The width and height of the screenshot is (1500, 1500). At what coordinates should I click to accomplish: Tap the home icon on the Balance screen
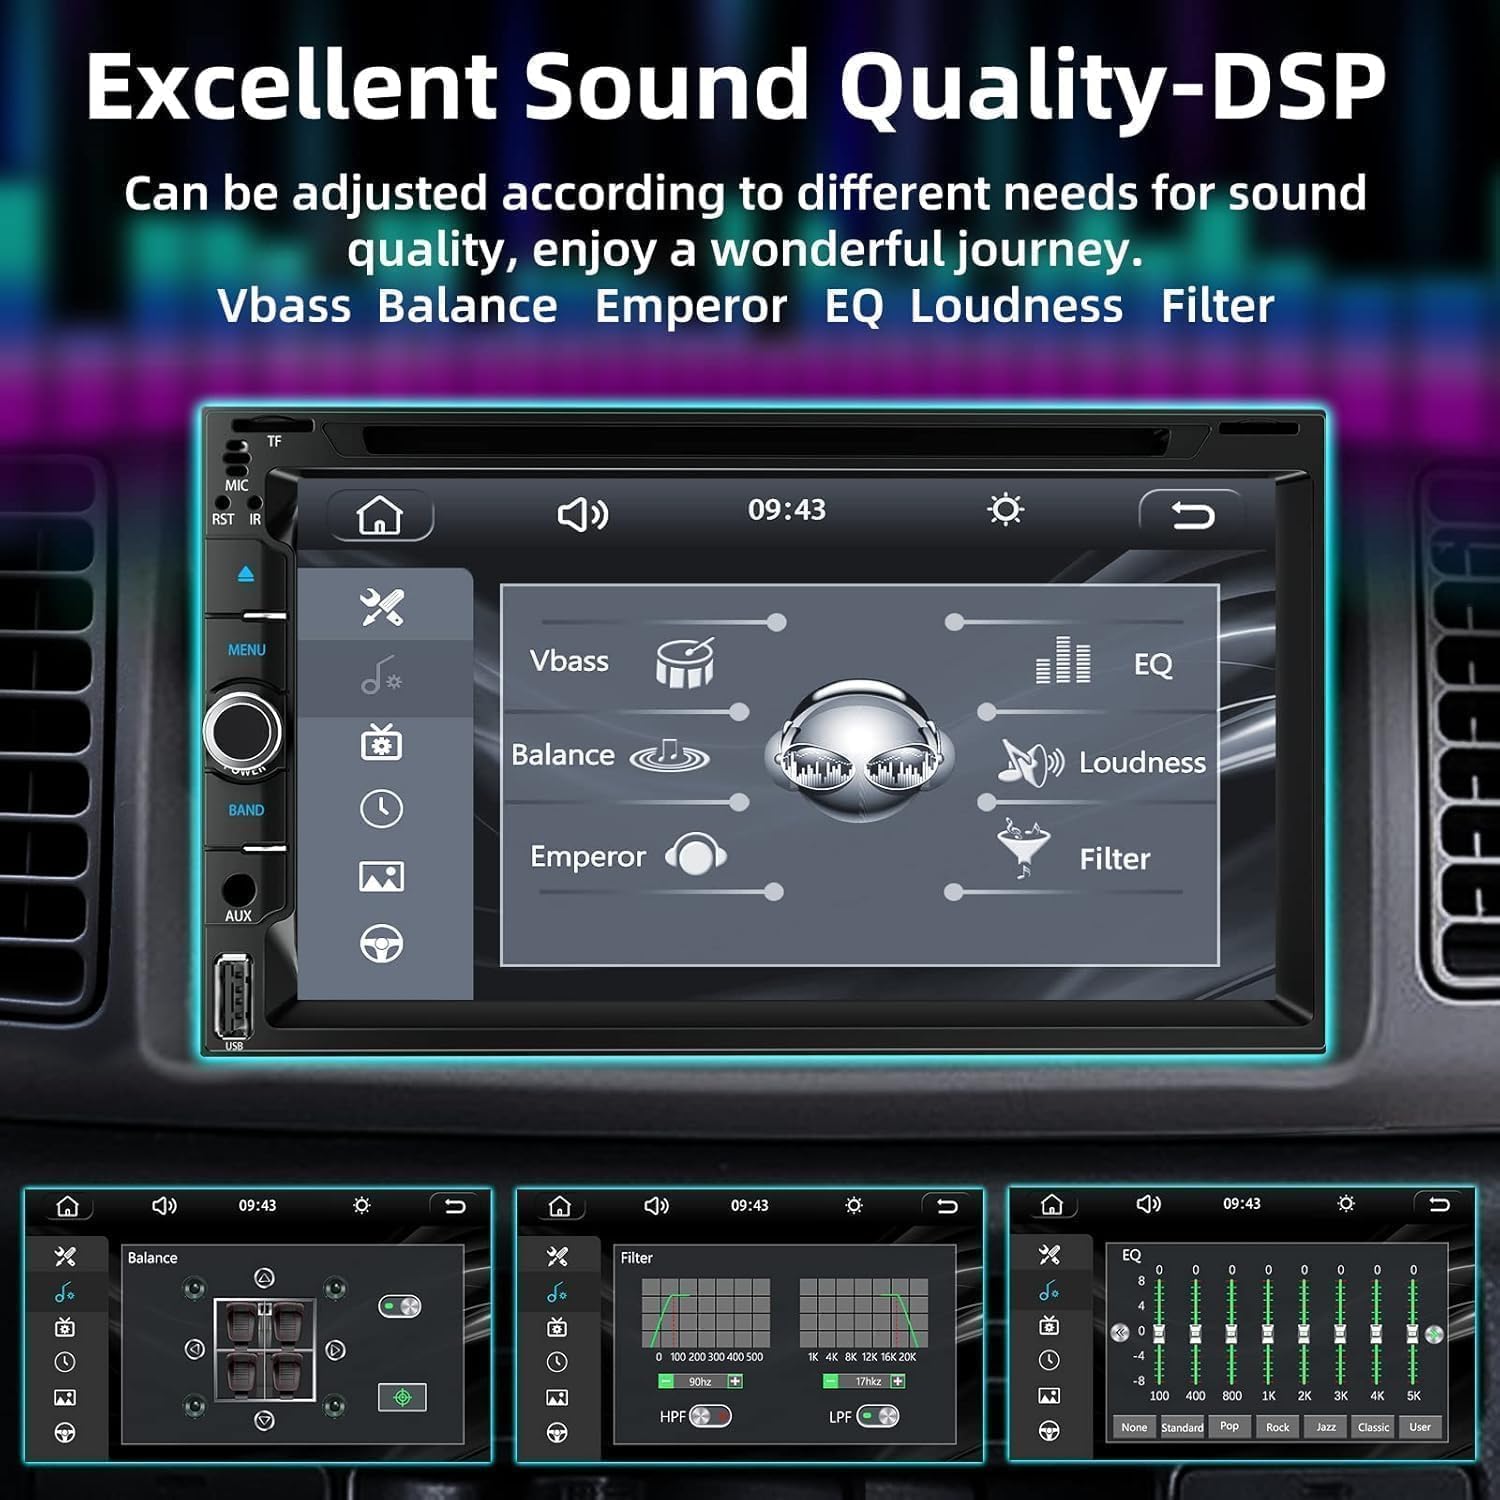tap(67, 1206)
